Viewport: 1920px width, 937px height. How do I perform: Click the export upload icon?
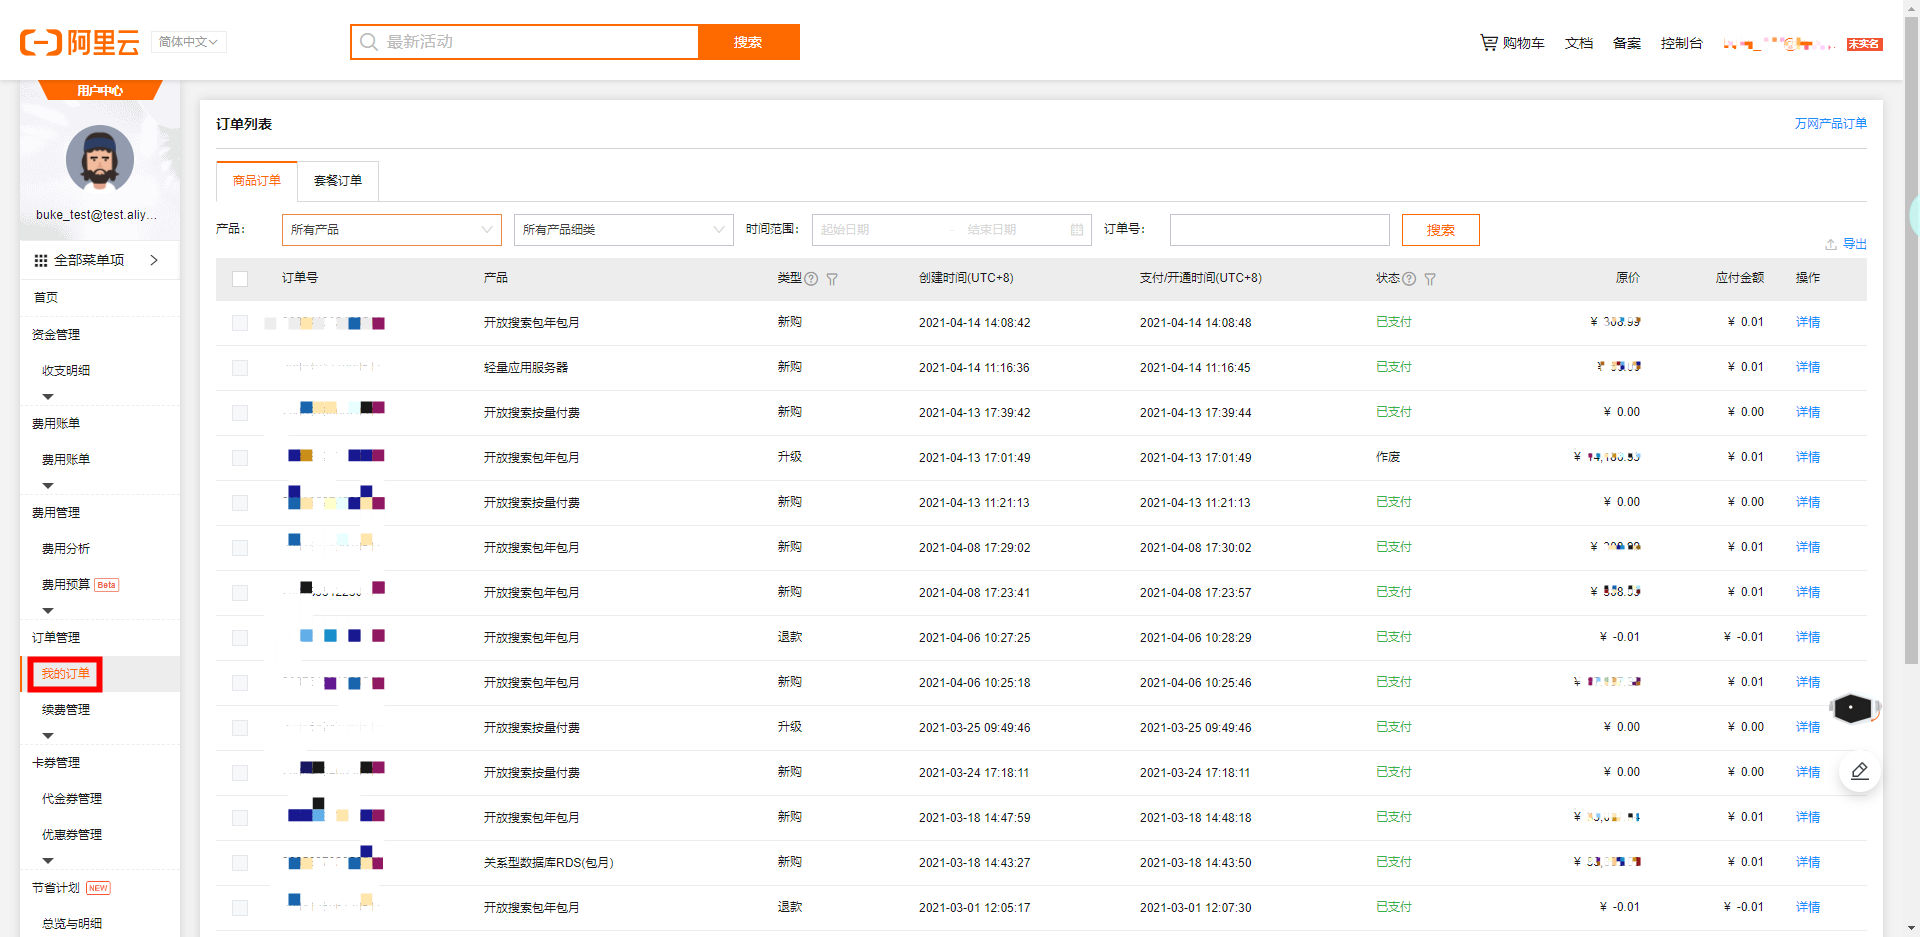[x=1830, y=244]
